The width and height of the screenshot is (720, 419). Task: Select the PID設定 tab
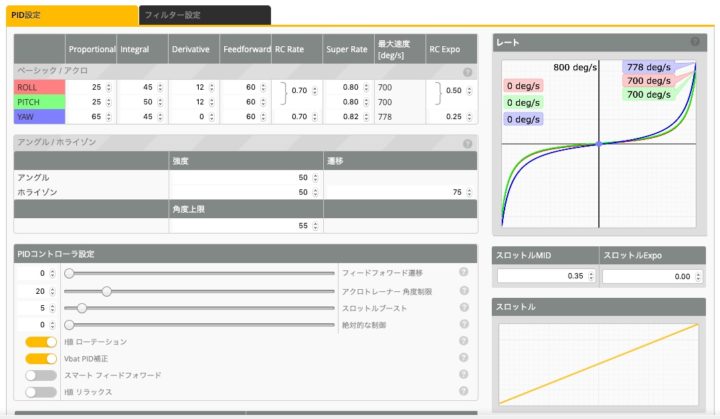68,15
